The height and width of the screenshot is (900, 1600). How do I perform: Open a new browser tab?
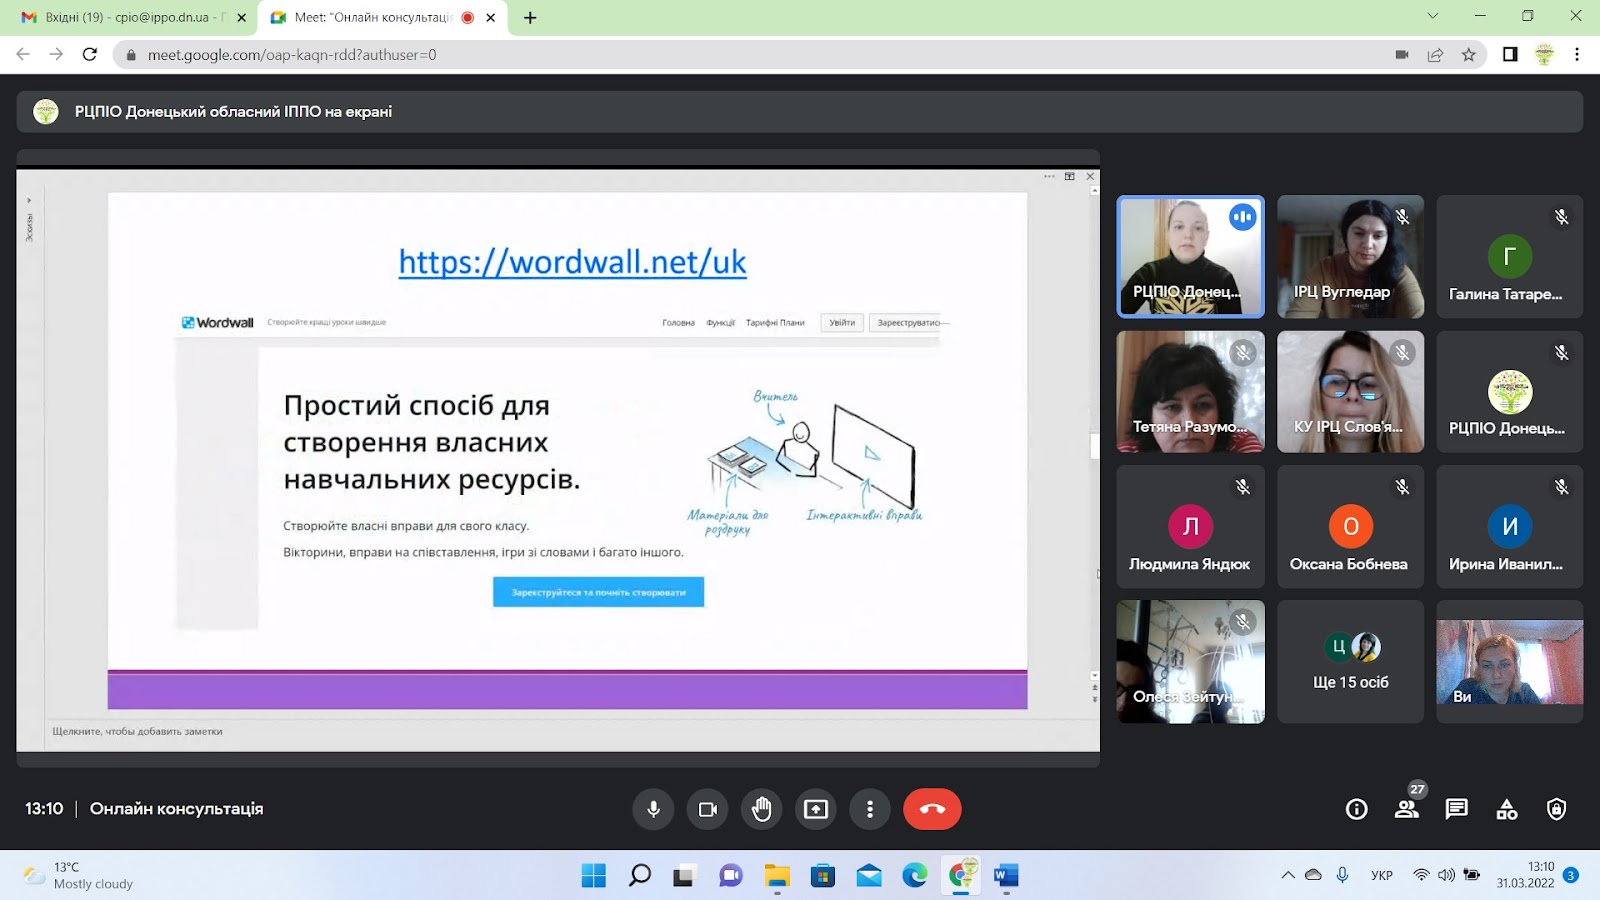pyautogui.click(x=530, y=17)
